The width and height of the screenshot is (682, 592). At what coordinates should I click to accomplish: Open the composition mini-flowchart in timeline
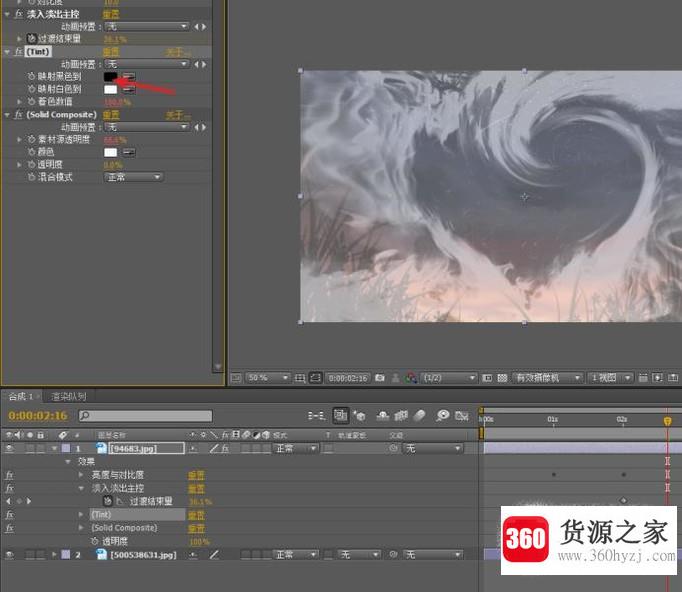tap(316, 416)
